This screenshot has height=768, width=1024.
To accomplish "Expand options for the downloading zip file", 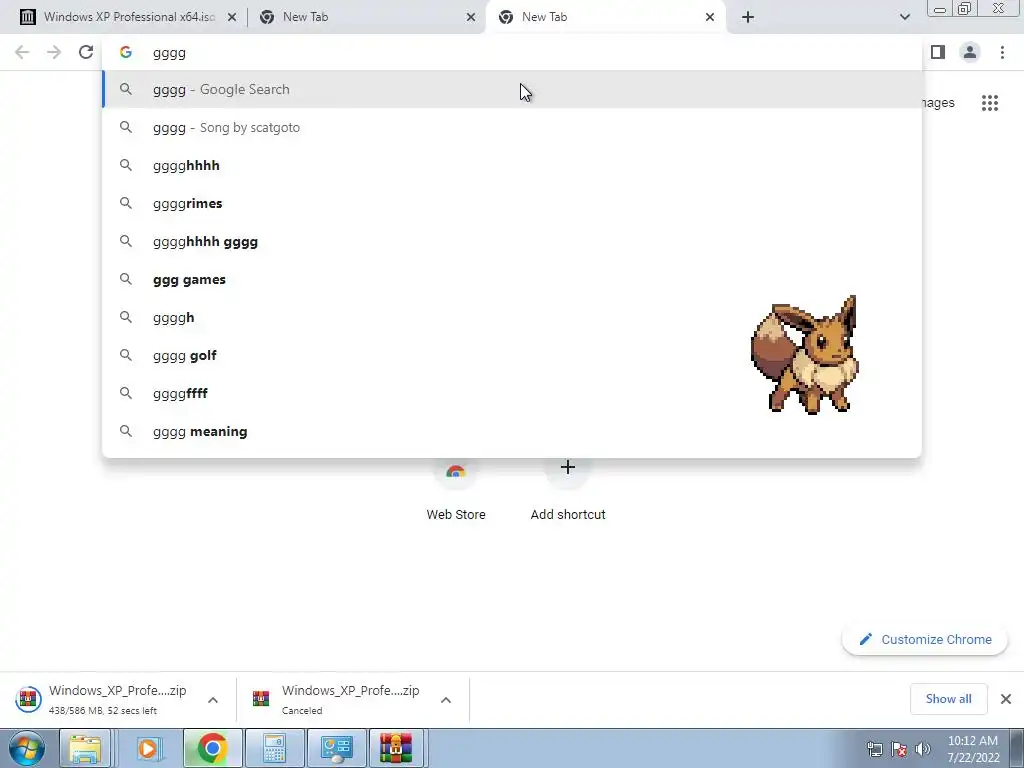I will tap(213, 699).
